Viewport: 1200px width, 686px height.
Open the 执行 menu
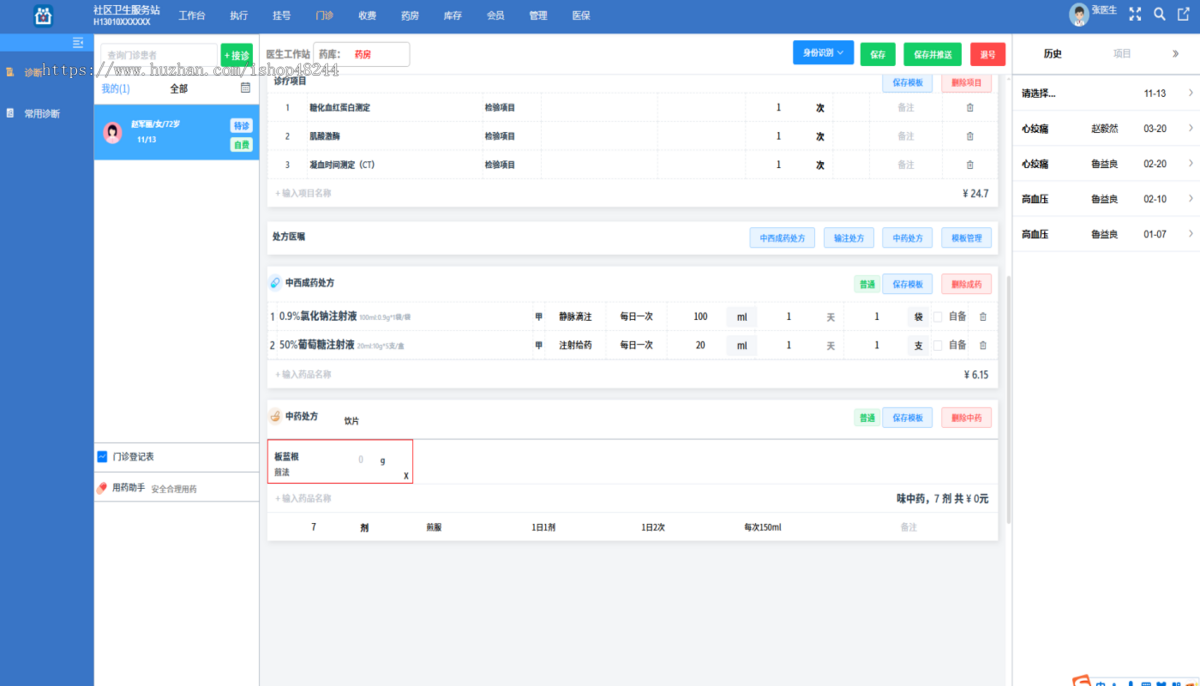238,15
